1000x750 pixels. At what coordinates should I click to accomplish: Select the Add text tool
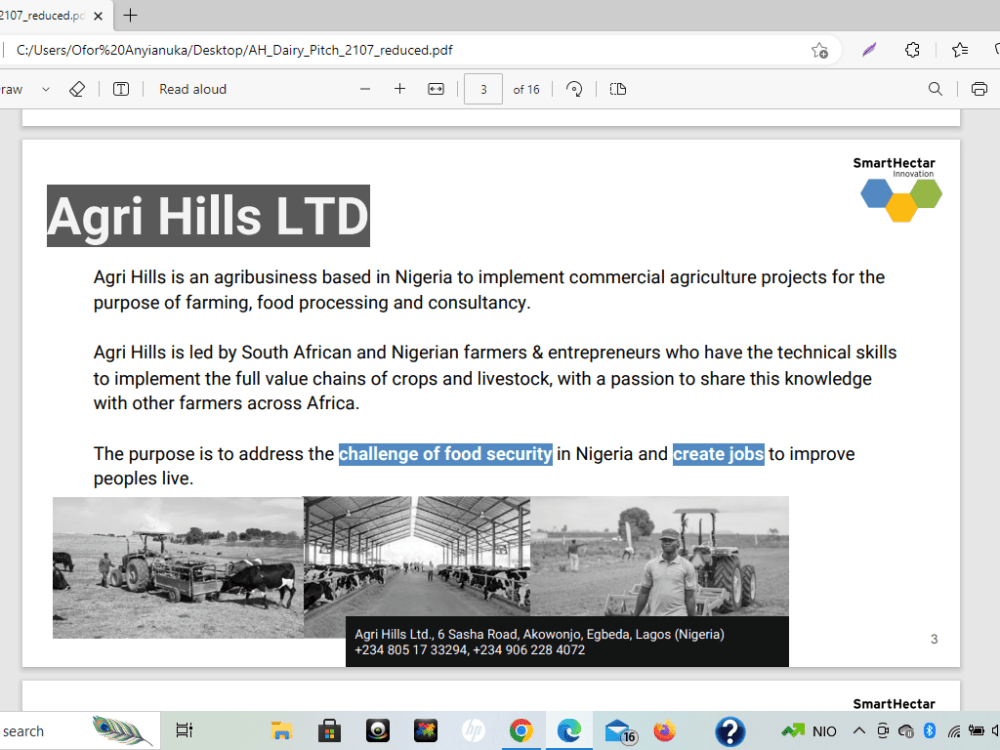click(x=121, y=89)
